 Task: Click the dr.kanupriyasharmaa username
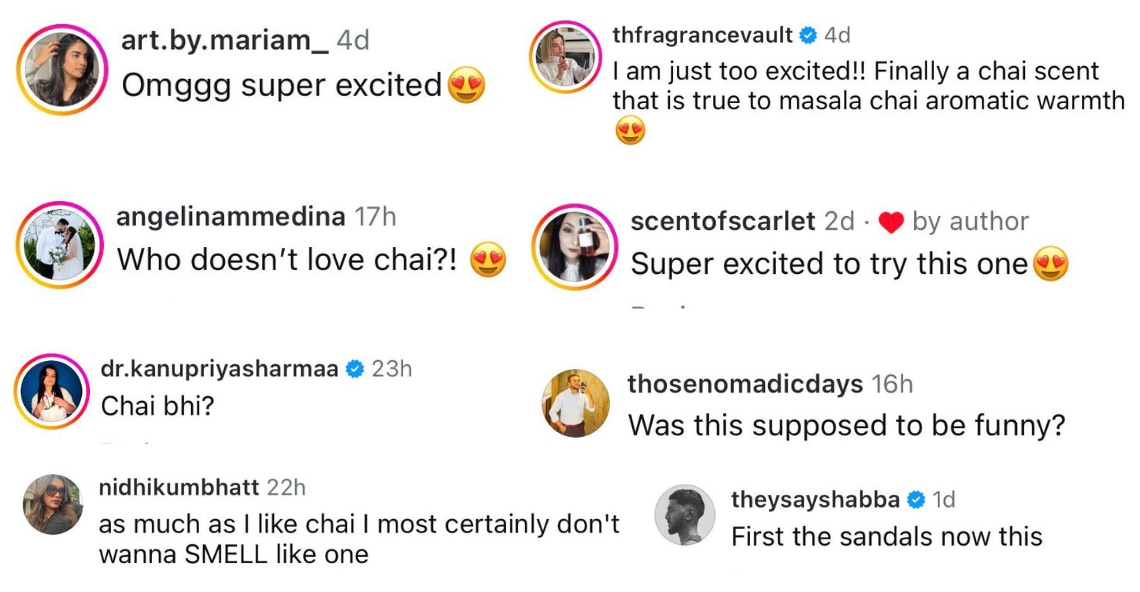(219, 368)
